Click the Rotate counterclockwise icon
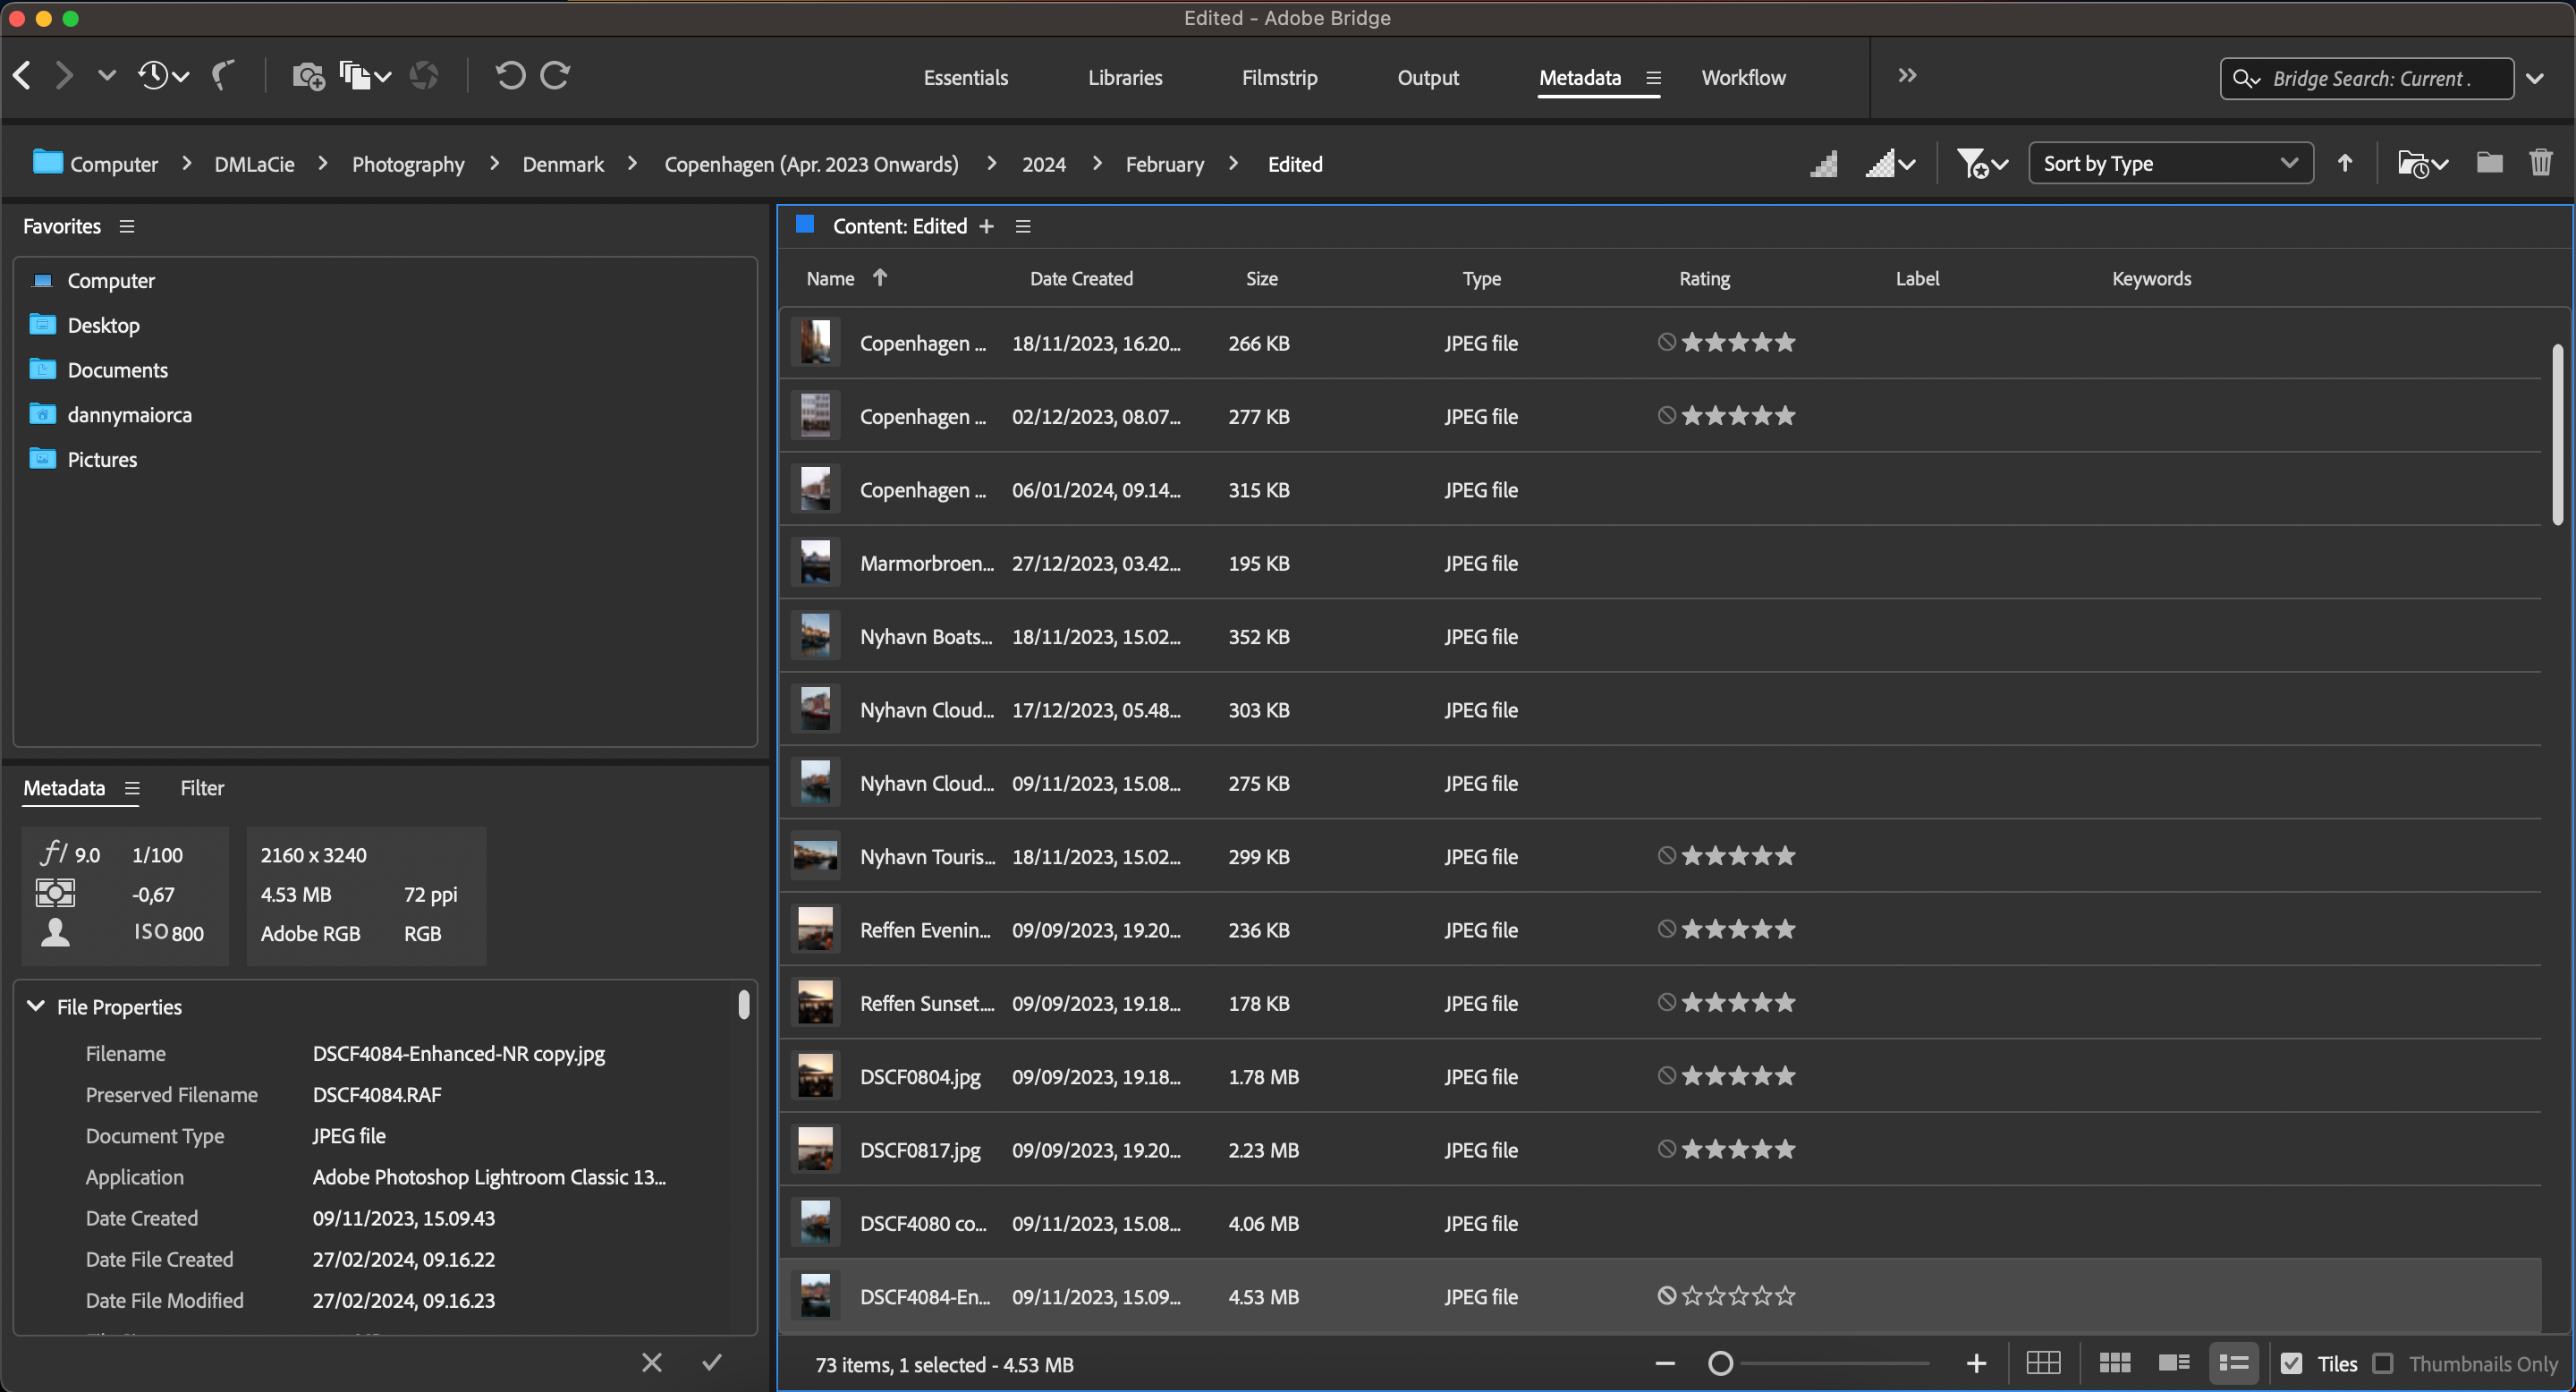Screen dimensions: 2576x1392 click(x=510, y=75)
